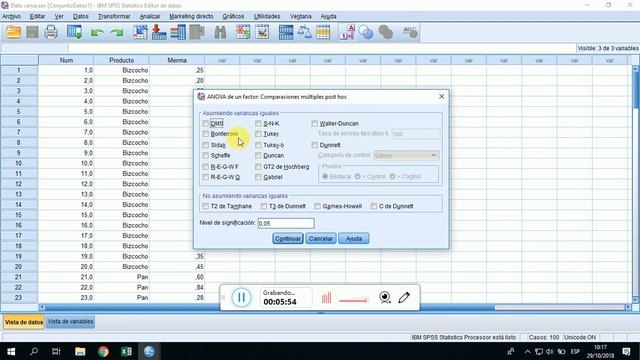The height and width of the screenshot is (360, 640).
Task: Open the Analizar menu
Action: 150,16
